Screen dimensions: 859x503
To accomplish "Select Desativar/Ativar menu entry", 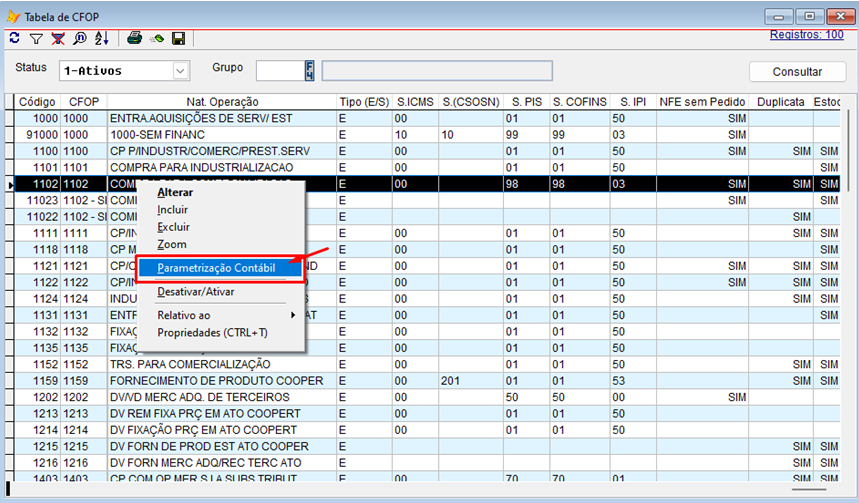I will (196, 291).
